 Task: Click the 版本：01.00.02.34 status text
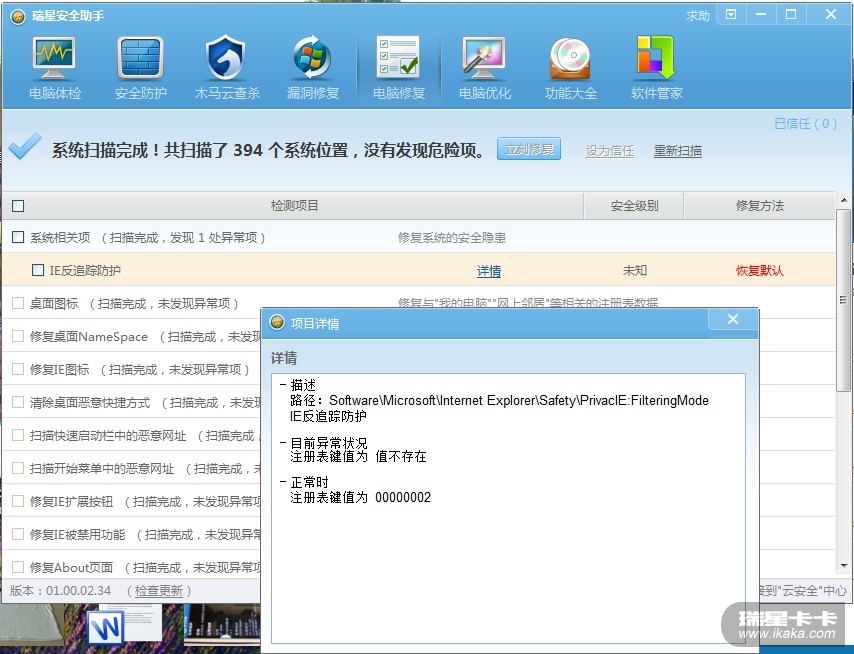(x=60, y=590)
